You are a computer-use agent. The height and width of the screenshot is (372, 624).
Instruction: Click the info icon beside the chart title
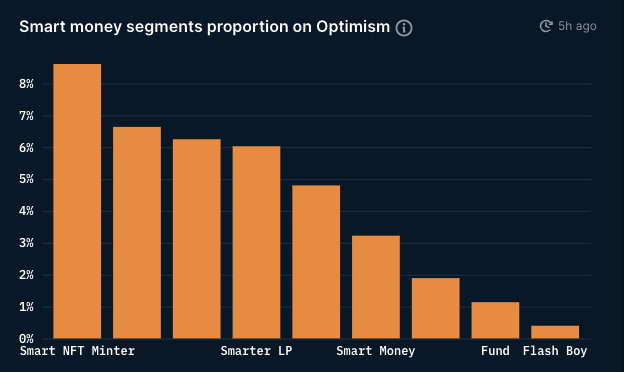coord(404,28)
